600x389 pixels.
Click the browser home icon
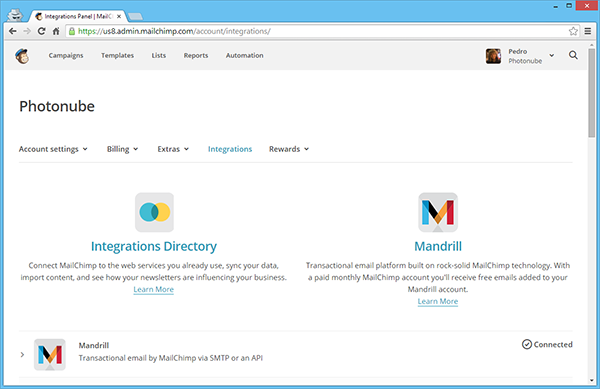56,31
